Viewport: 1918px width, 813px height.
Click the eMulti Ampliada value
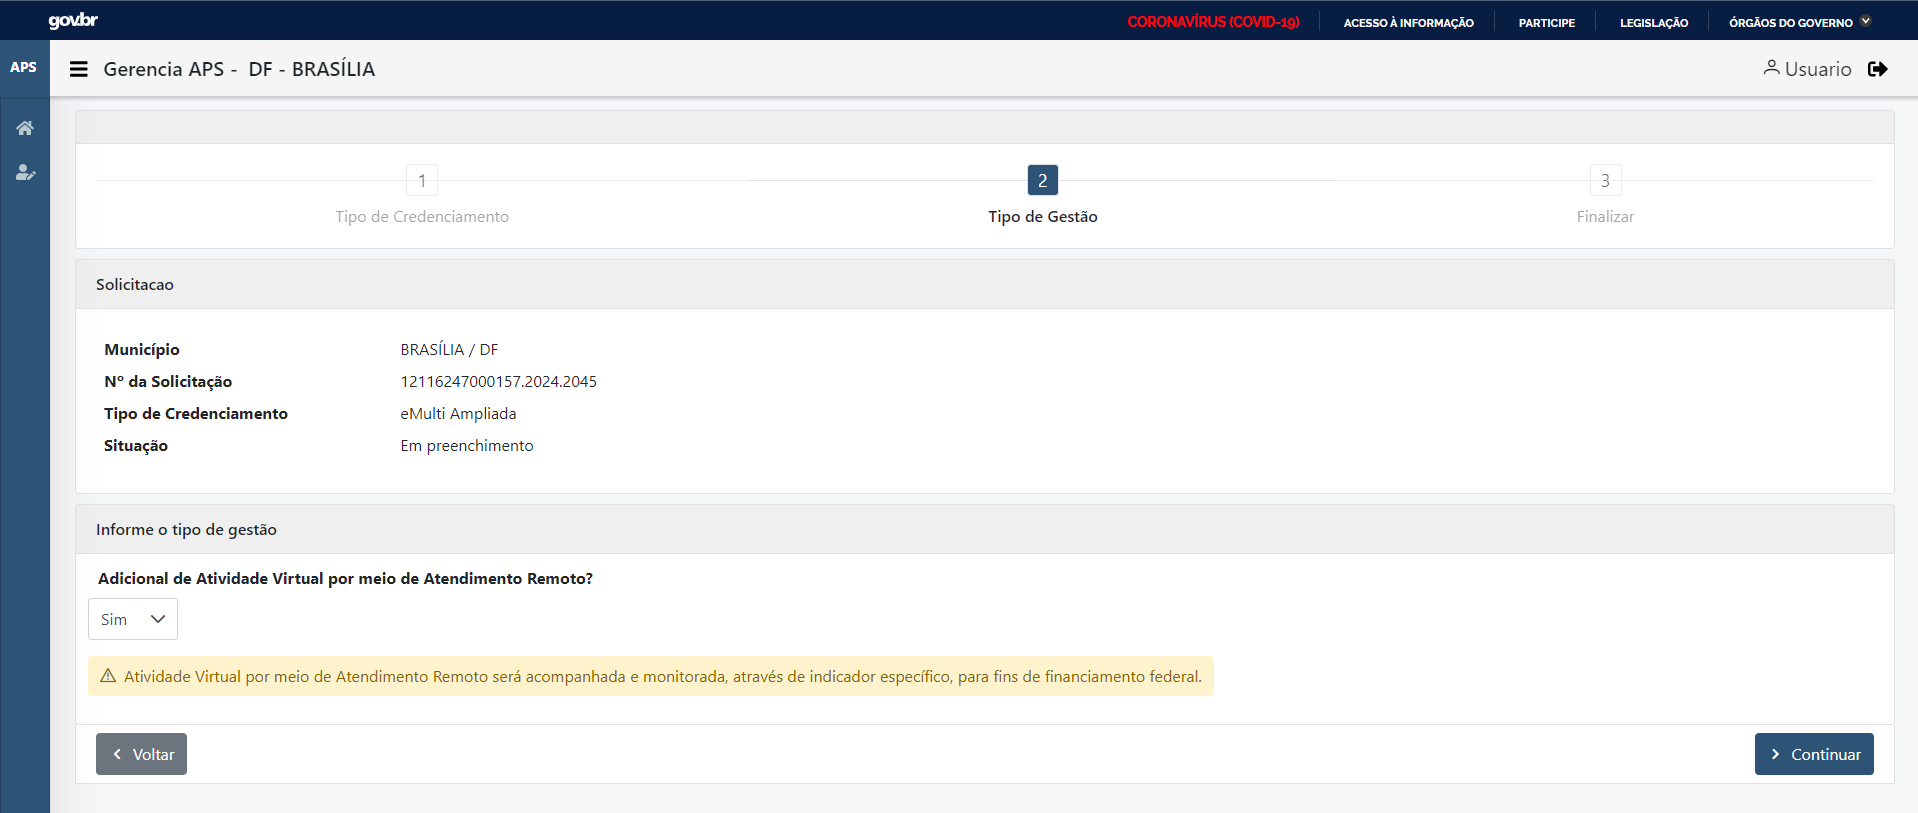458,413
